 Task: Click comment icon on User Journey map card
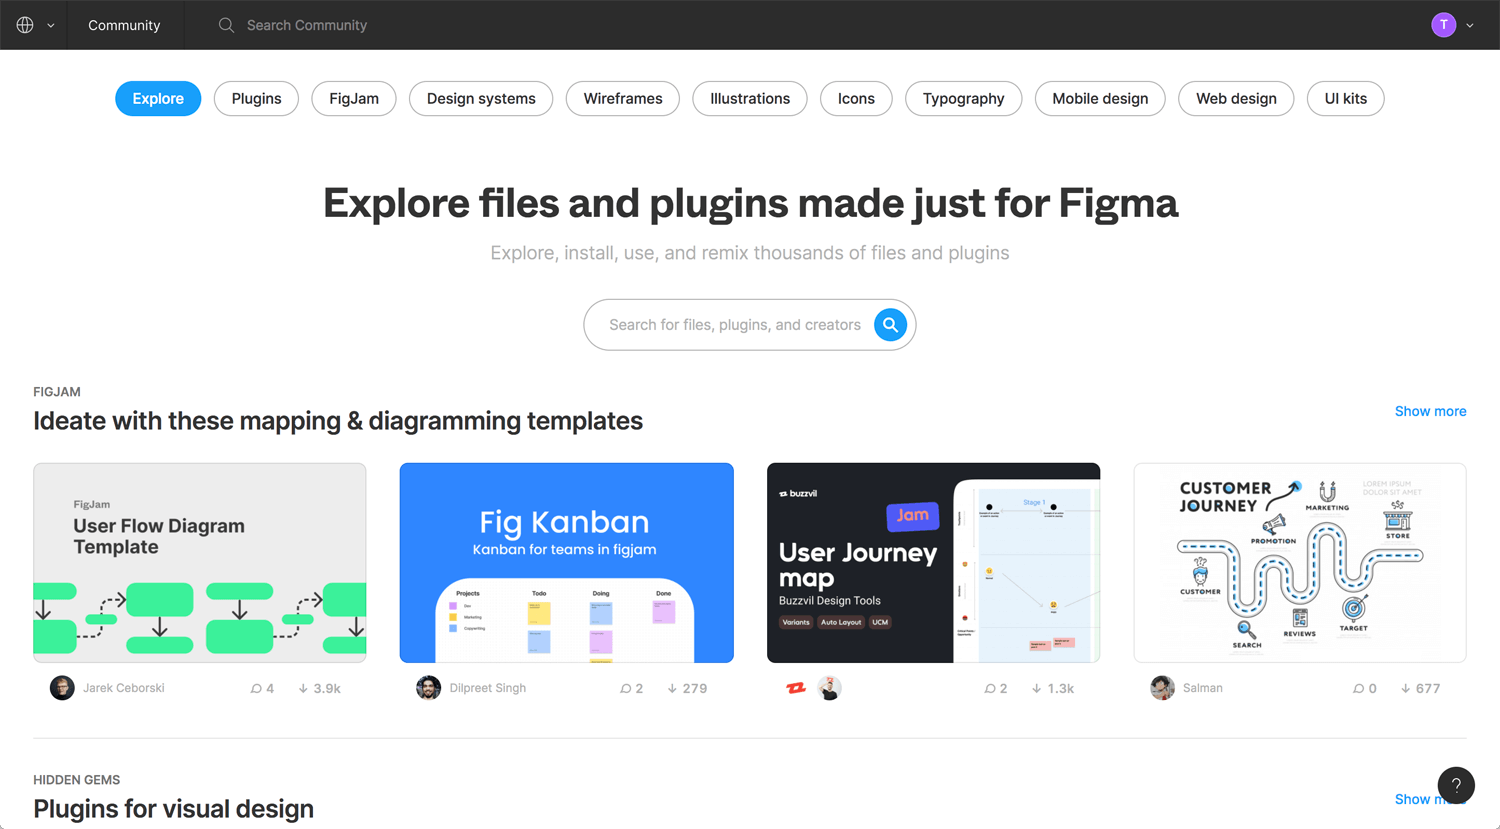click(989, 689)
